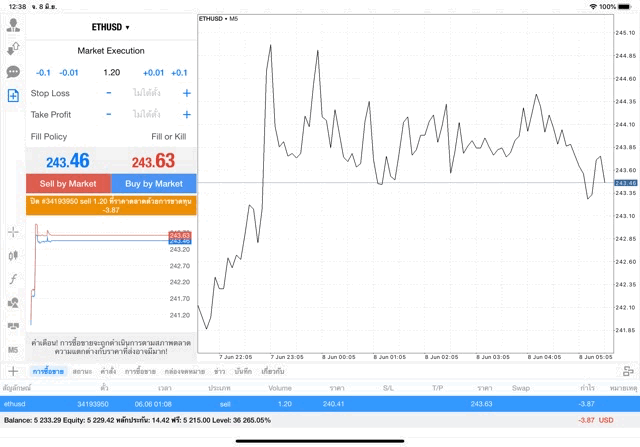Click the ETHUSD • M5 chart title

coord(218,19)
